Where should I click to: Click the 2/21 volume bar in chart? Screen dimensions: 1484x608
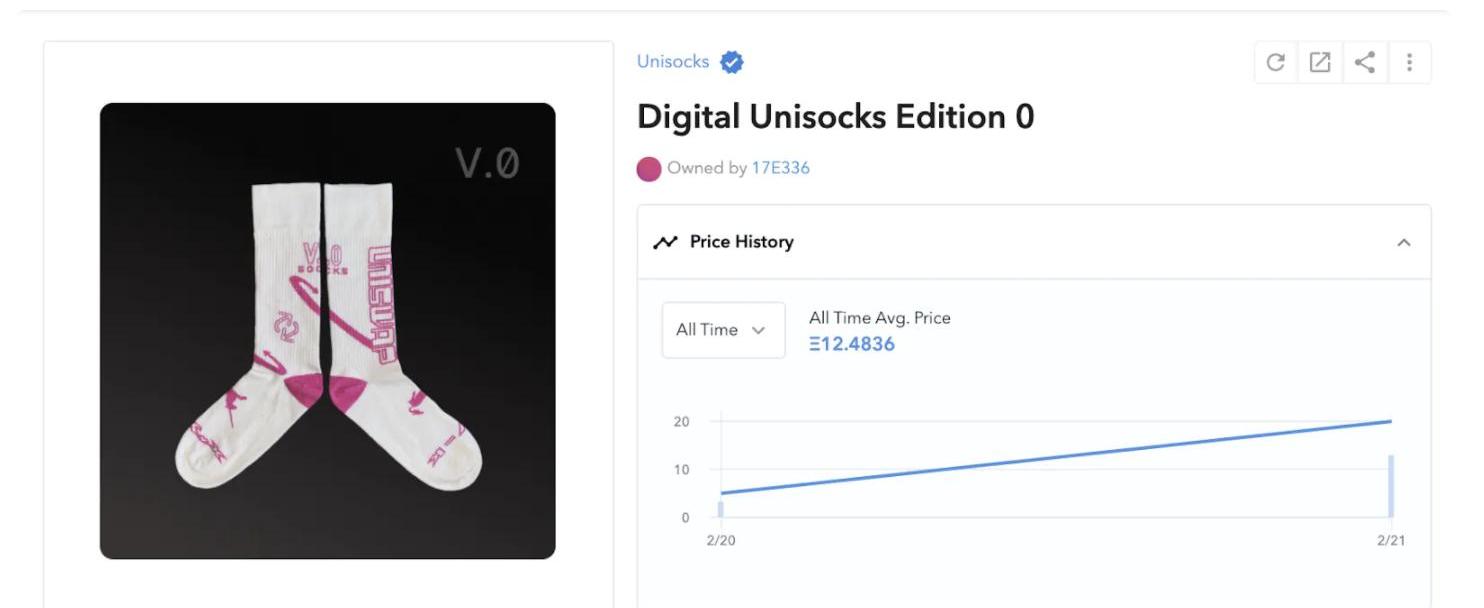point(1390,486)
